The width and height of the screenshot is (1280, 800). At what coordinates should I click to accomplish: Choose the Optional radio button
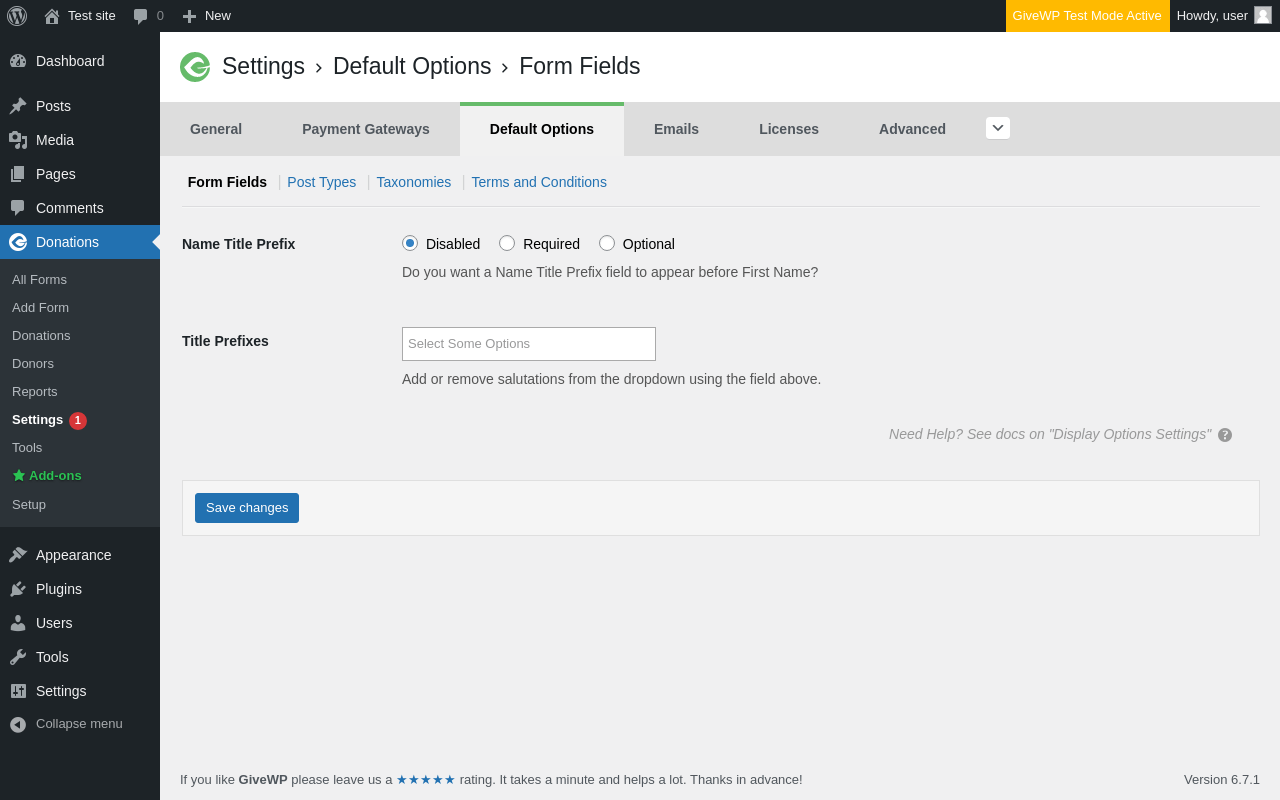click(607, 243)
